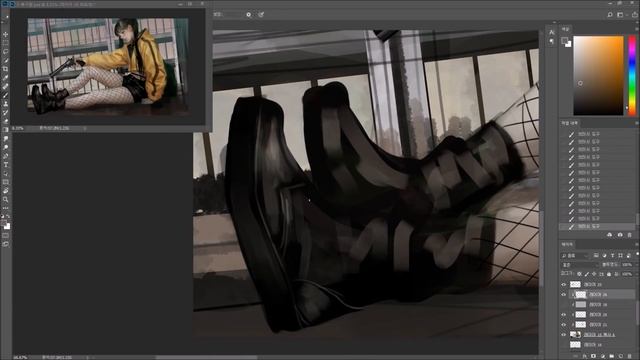The height and width of the screenshot is (360, 640).
Task: Click the search icon at top right
Action: (610, 15)
